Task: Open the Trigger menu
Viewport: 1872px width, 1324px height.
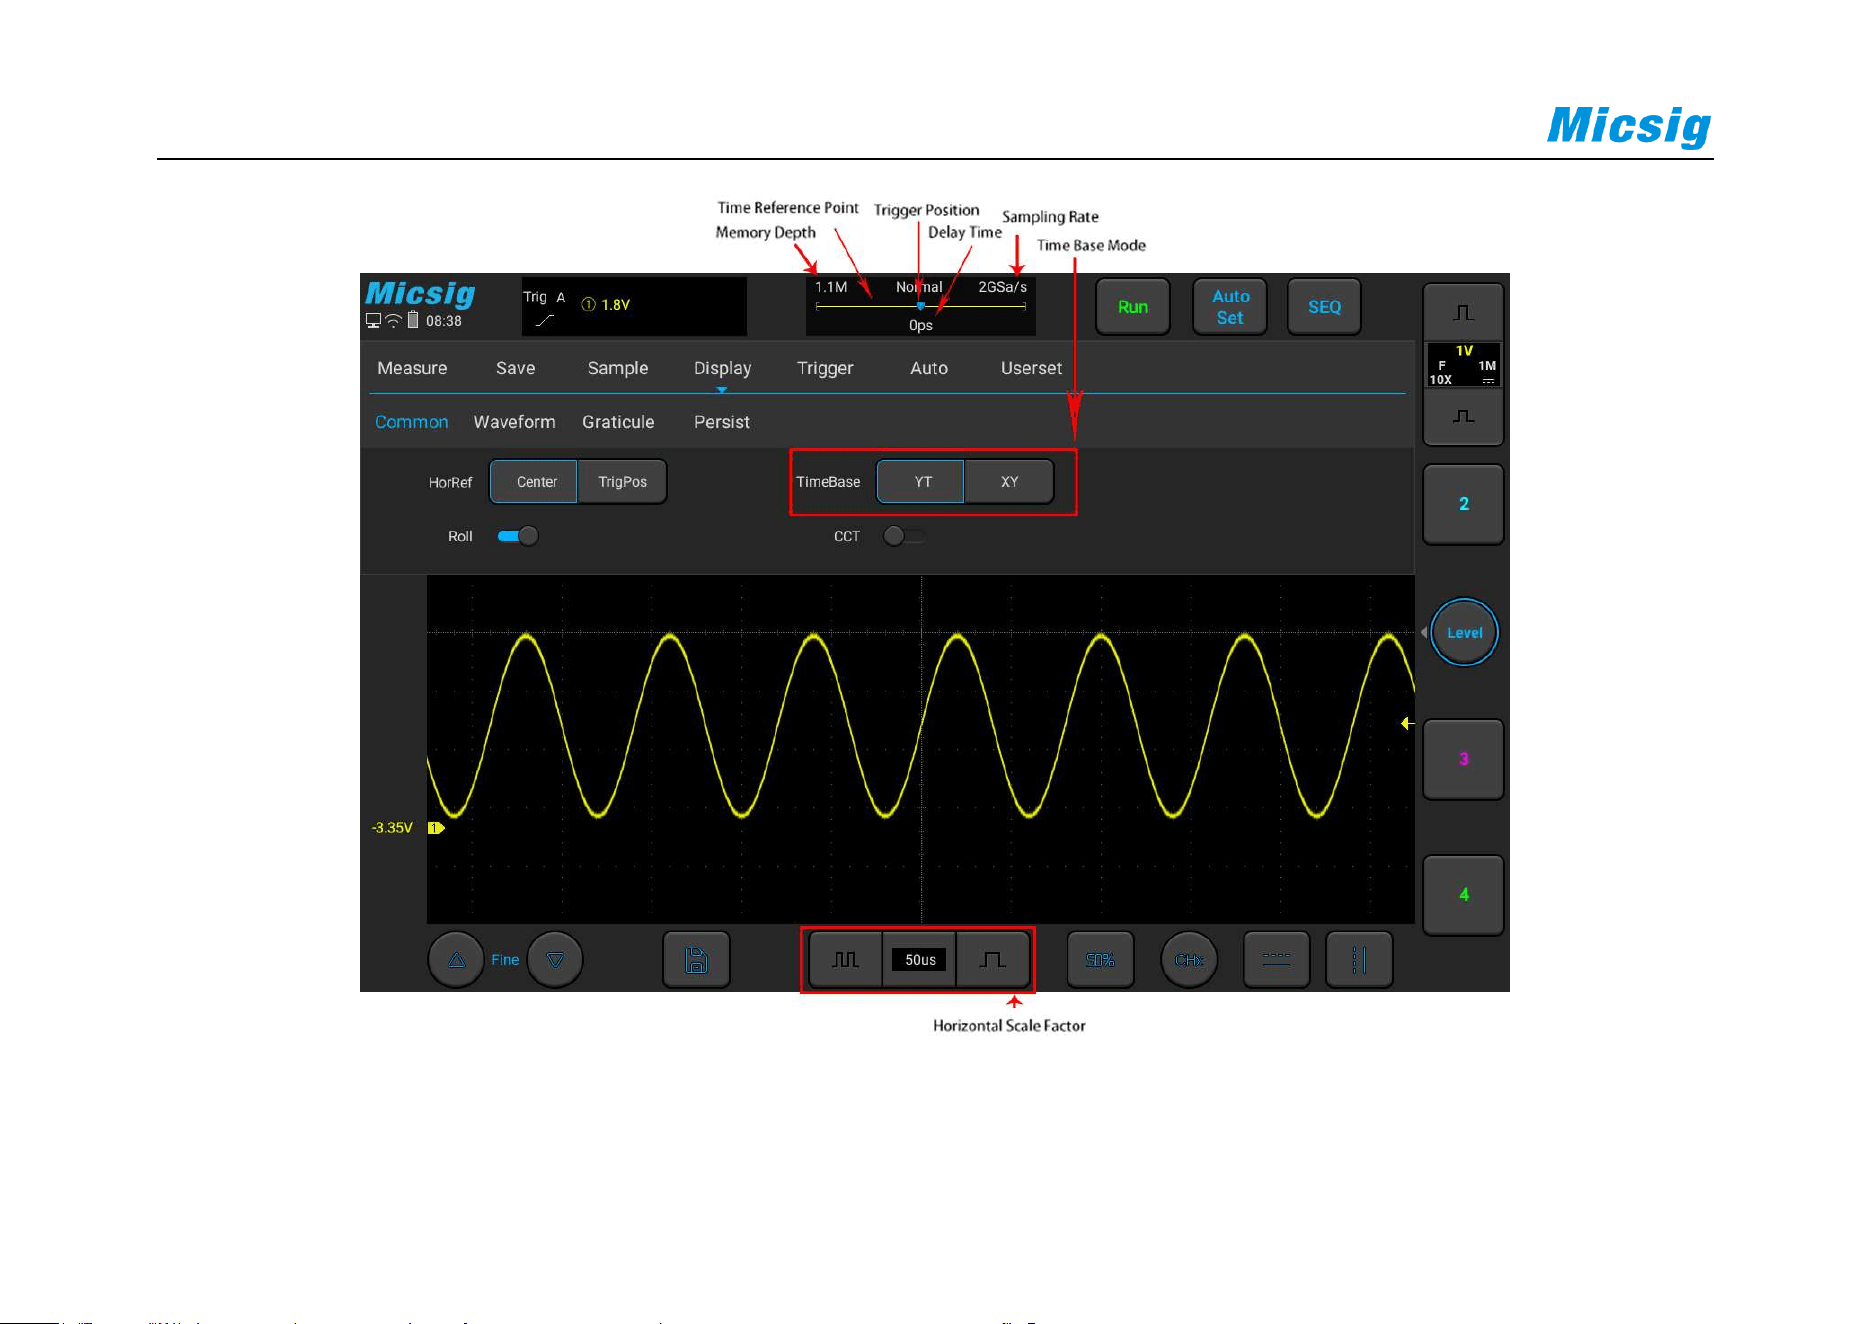Action: coord(825,368)
